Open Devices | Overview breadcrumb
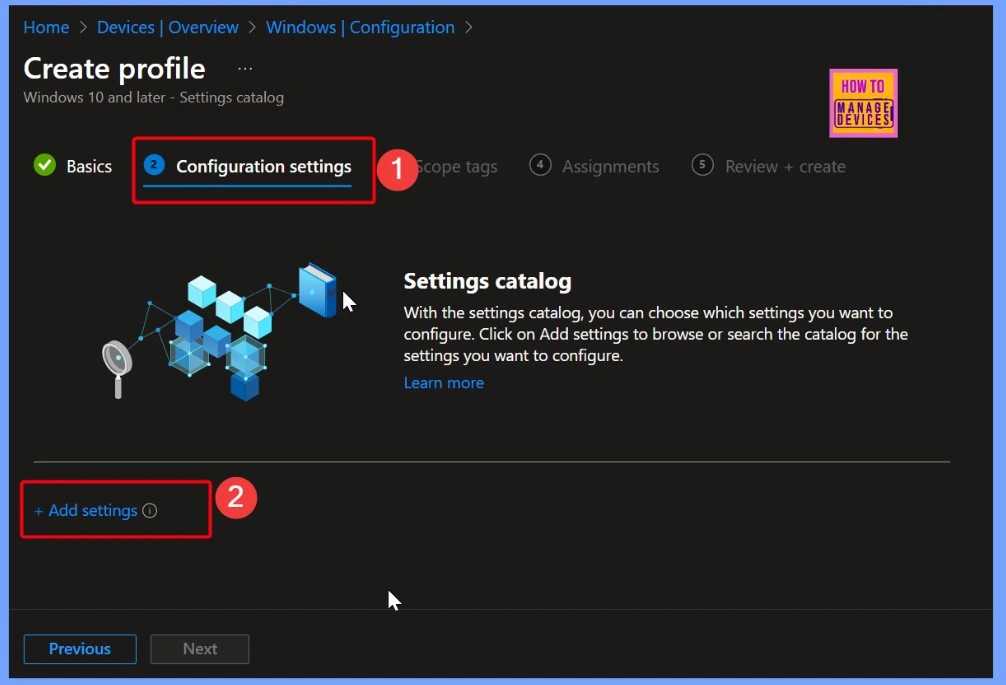Screen dimensions: 1006x685 click(x=167, y=28)
